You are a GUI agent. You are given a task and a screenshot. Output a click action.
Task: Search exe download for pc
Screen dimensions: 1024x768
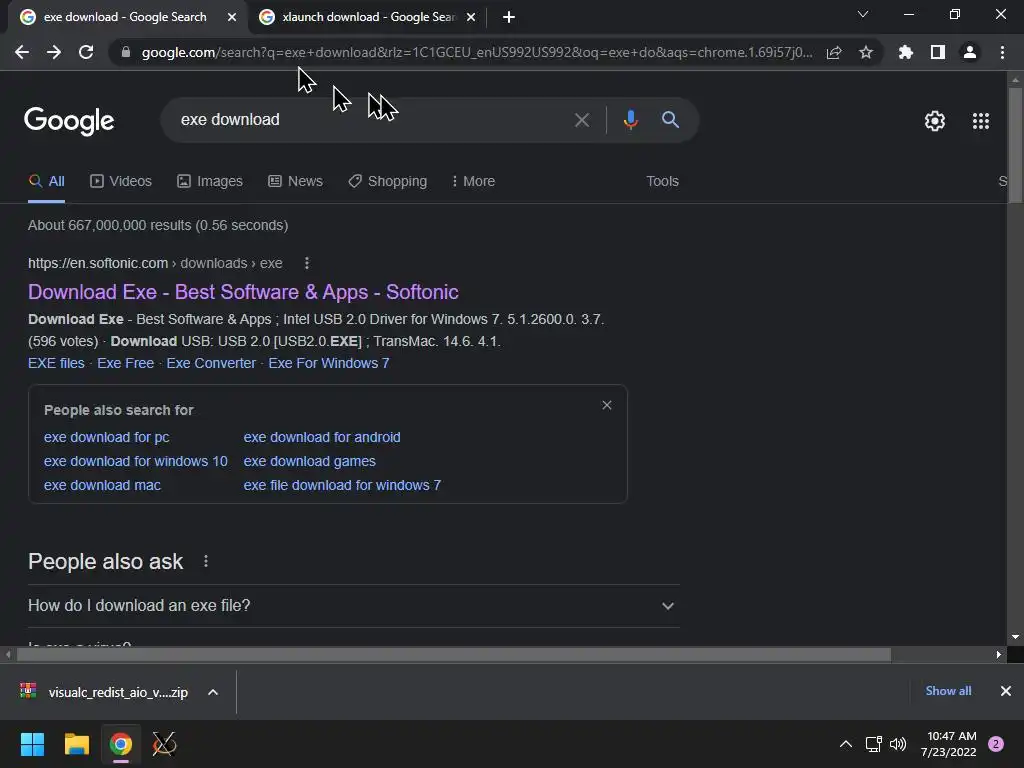106,438
